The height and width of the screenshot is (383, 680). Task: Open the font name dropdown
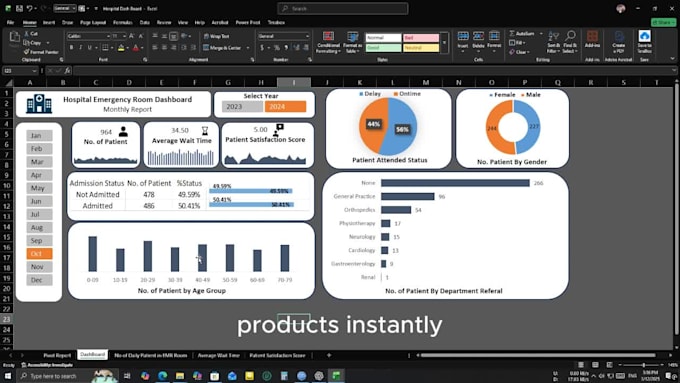pos(108,36)
